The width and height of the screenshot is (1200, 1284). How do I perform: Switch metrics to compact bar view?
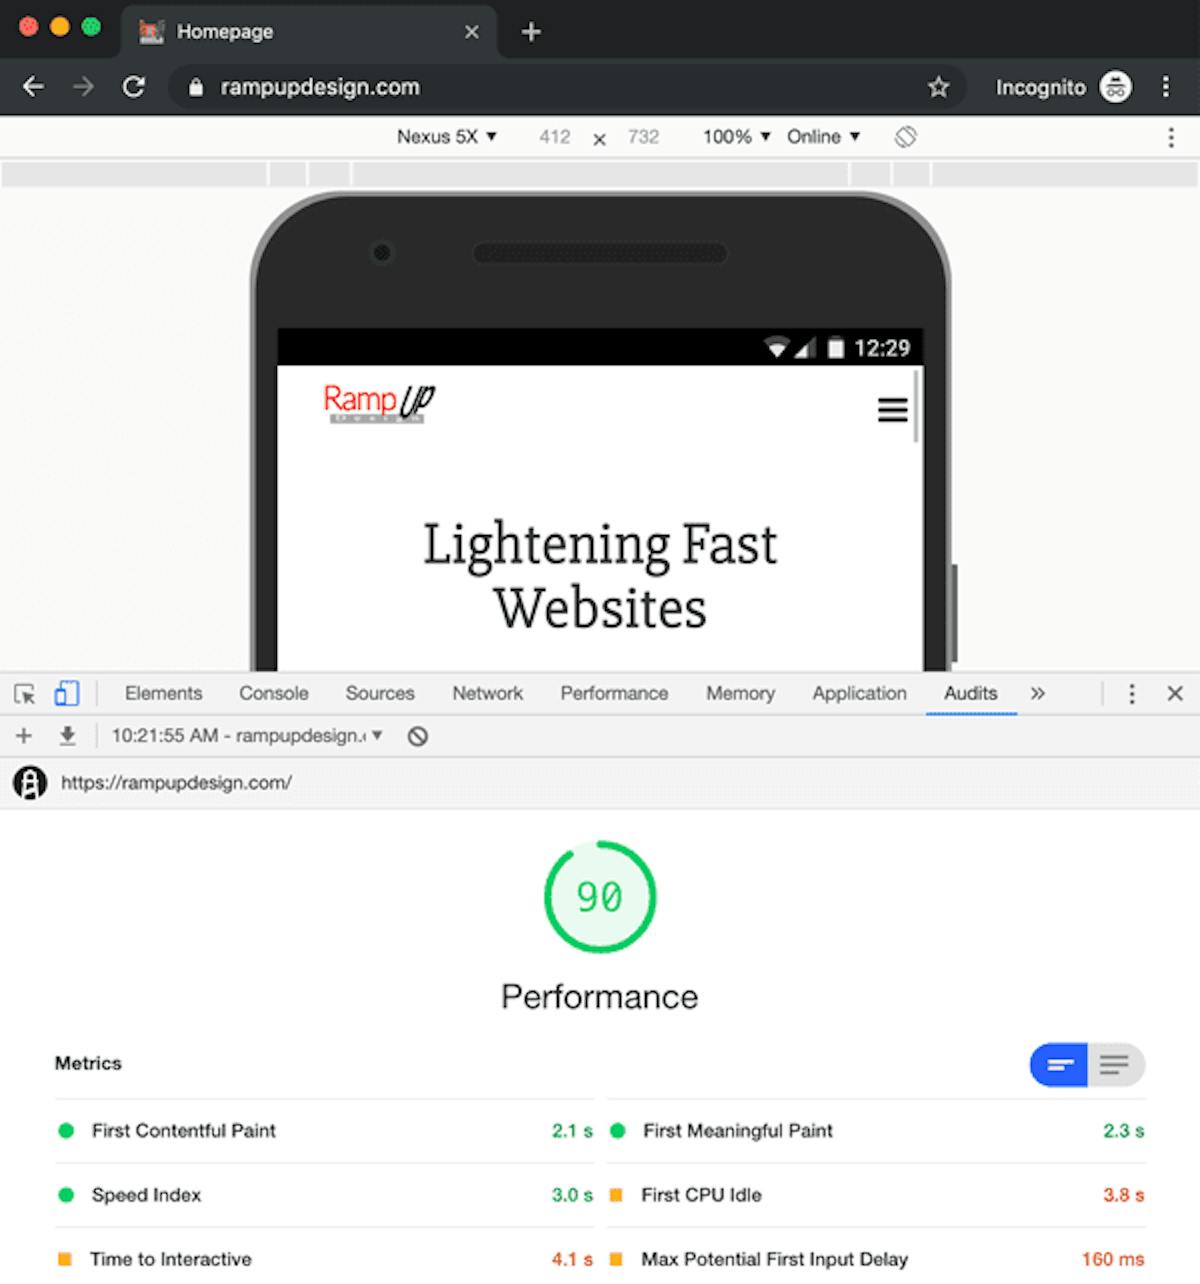(1059, 1064)
